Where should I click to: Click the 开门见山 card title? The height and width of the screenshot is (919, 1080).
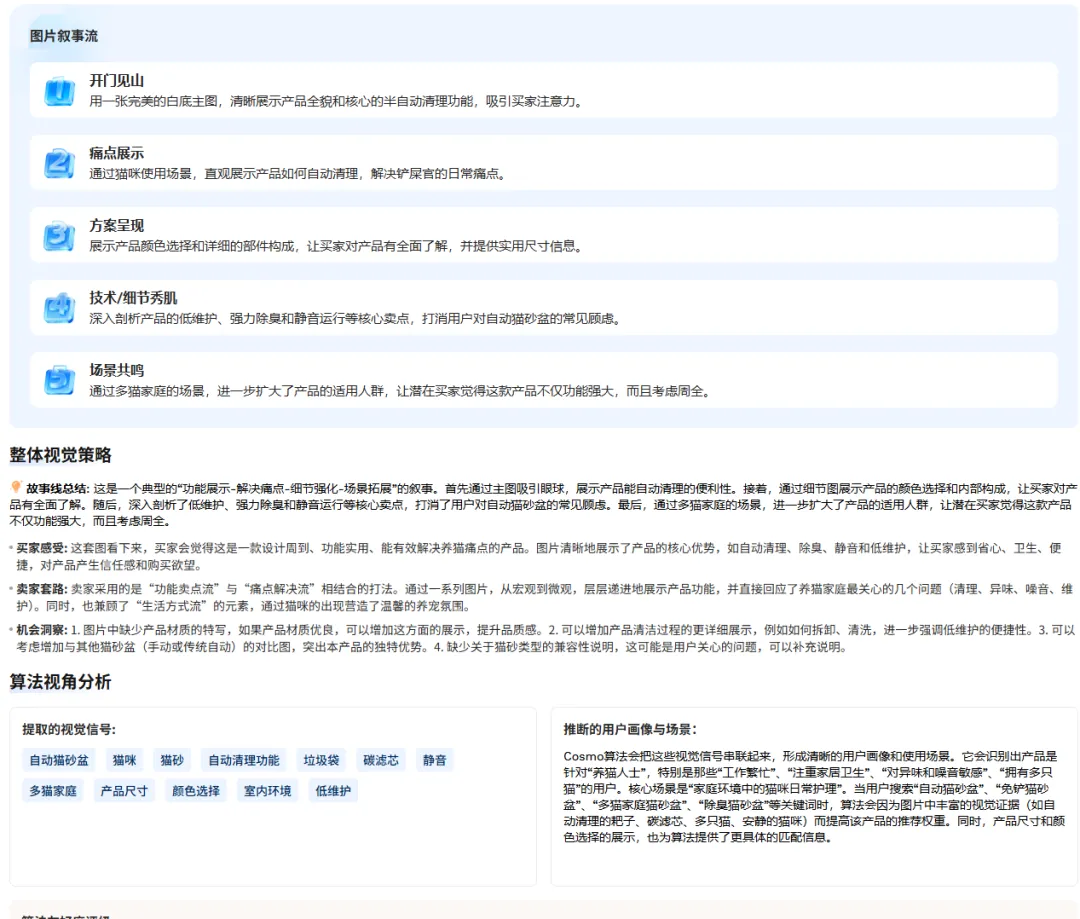pyautogui.click(x=116, y=81)
